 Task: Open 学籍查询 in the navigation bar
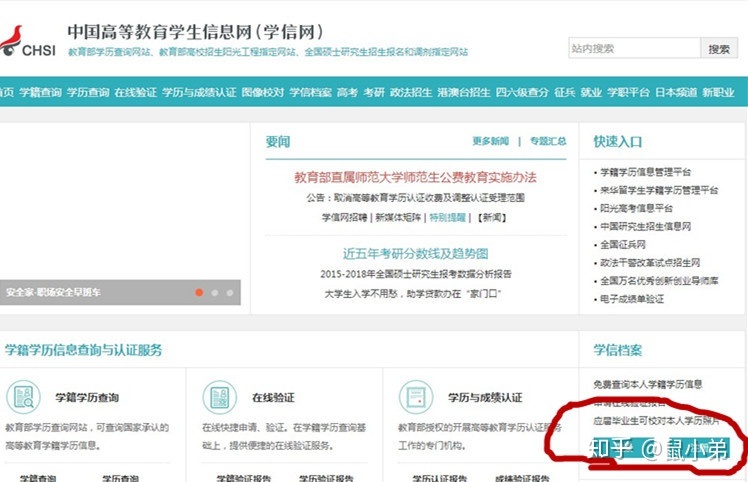(41, 92)
